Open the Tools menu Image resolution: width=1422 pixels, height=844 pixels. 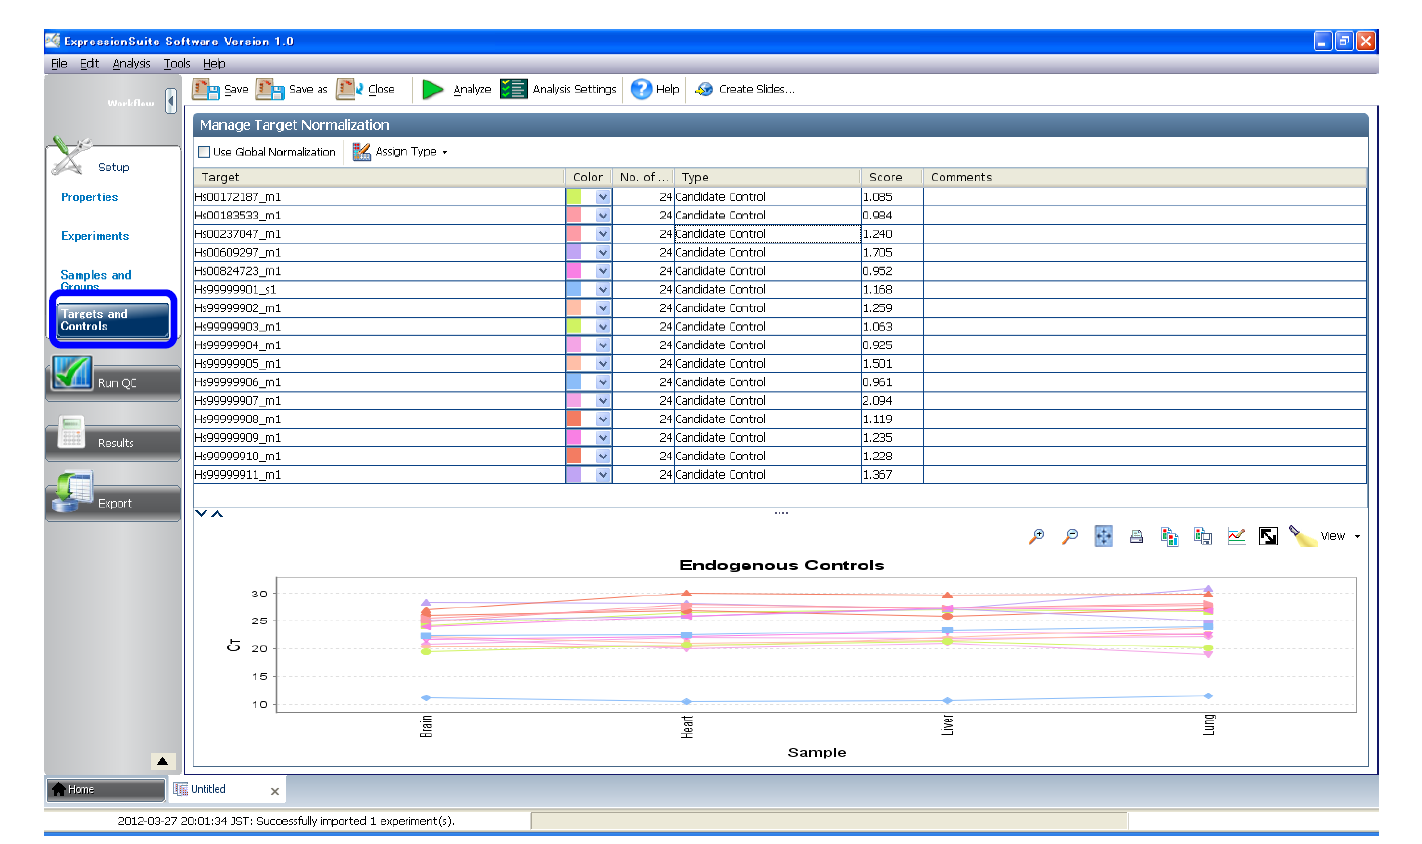pos(177,63)
